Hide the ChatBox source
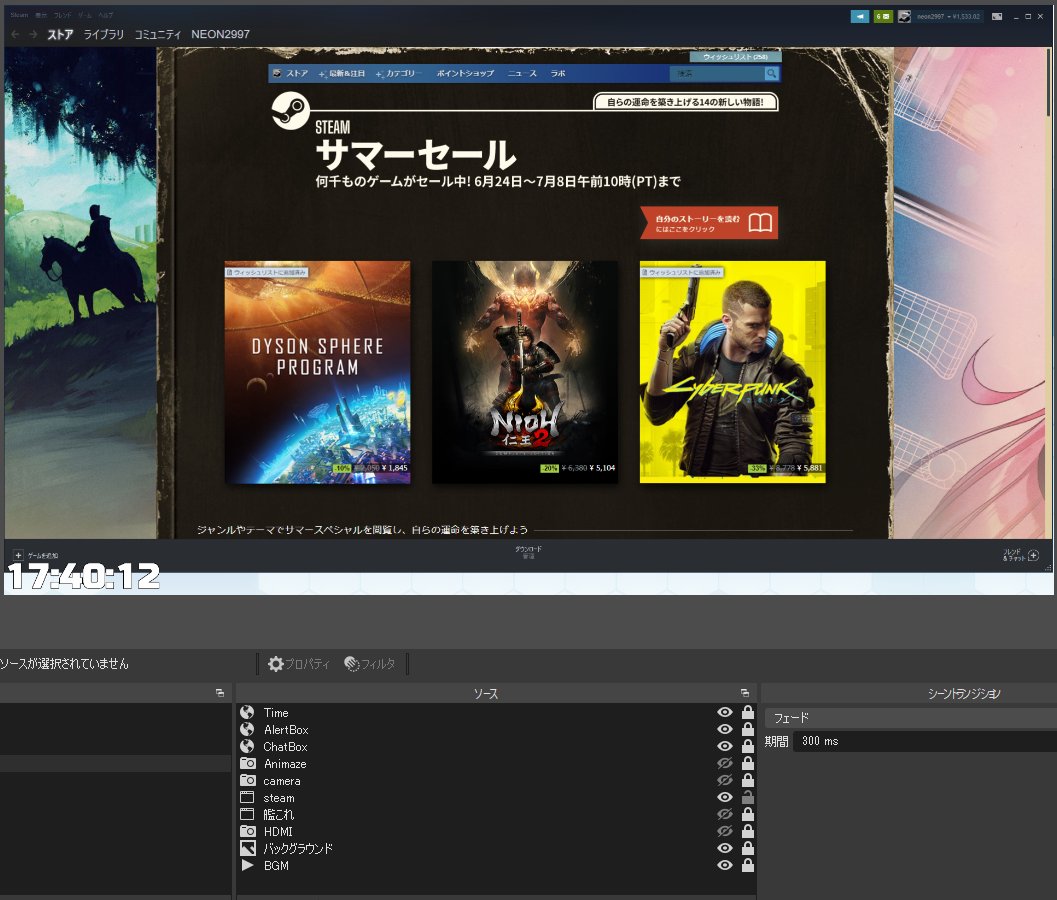 click(725, 746)
